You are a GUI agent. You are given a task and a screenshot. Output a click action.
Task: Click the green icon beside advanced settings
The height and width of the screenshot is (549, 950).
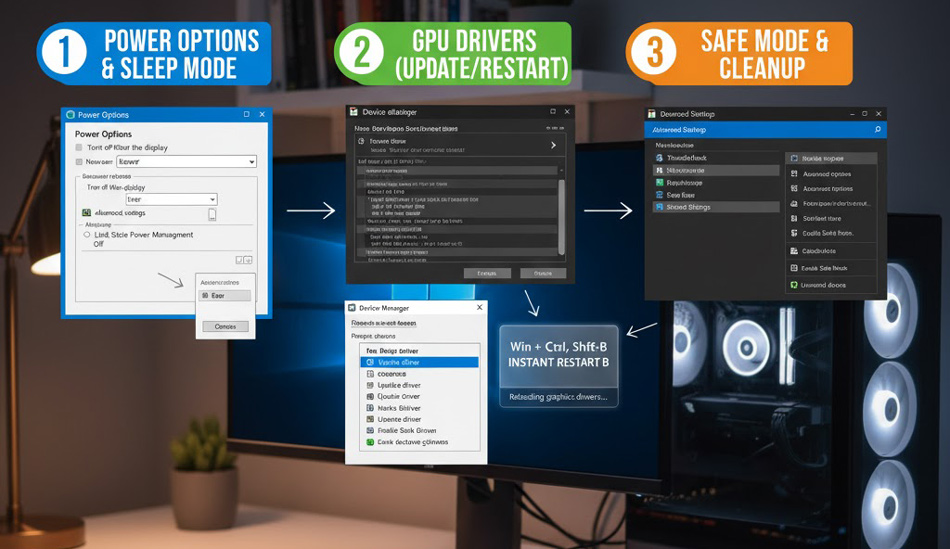point(87,213)
